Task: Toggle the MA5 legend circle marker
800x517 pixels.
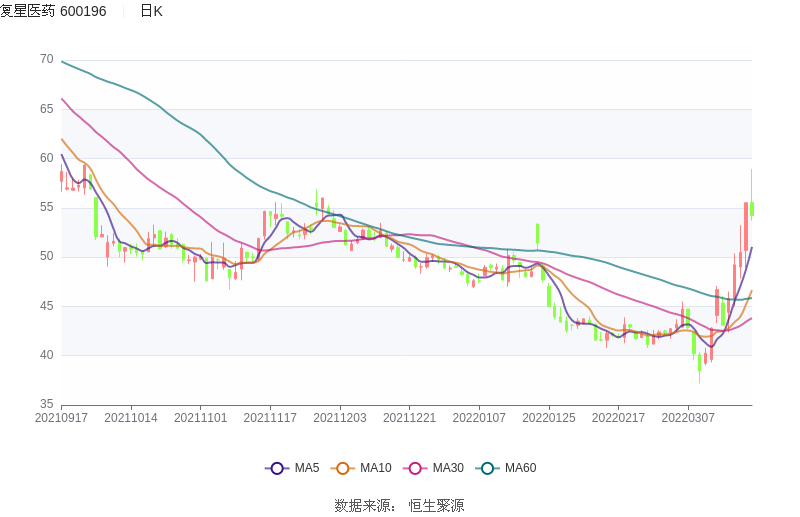Action: pyautogui.click(x=277, y=468)
